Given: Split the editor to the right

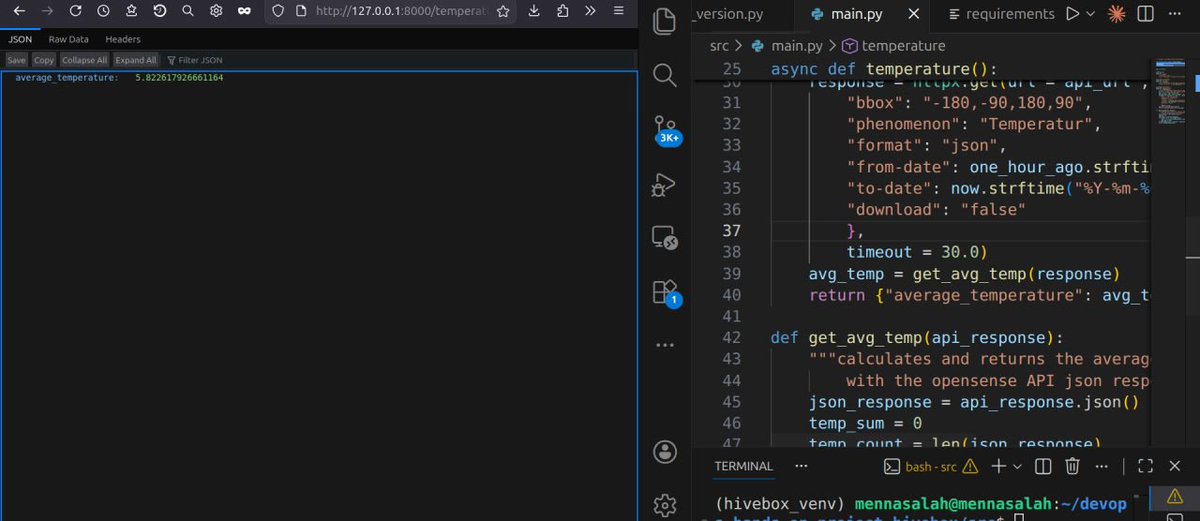Looking at the screenshot, I should pyautogui.click(x=1147, y=14).
